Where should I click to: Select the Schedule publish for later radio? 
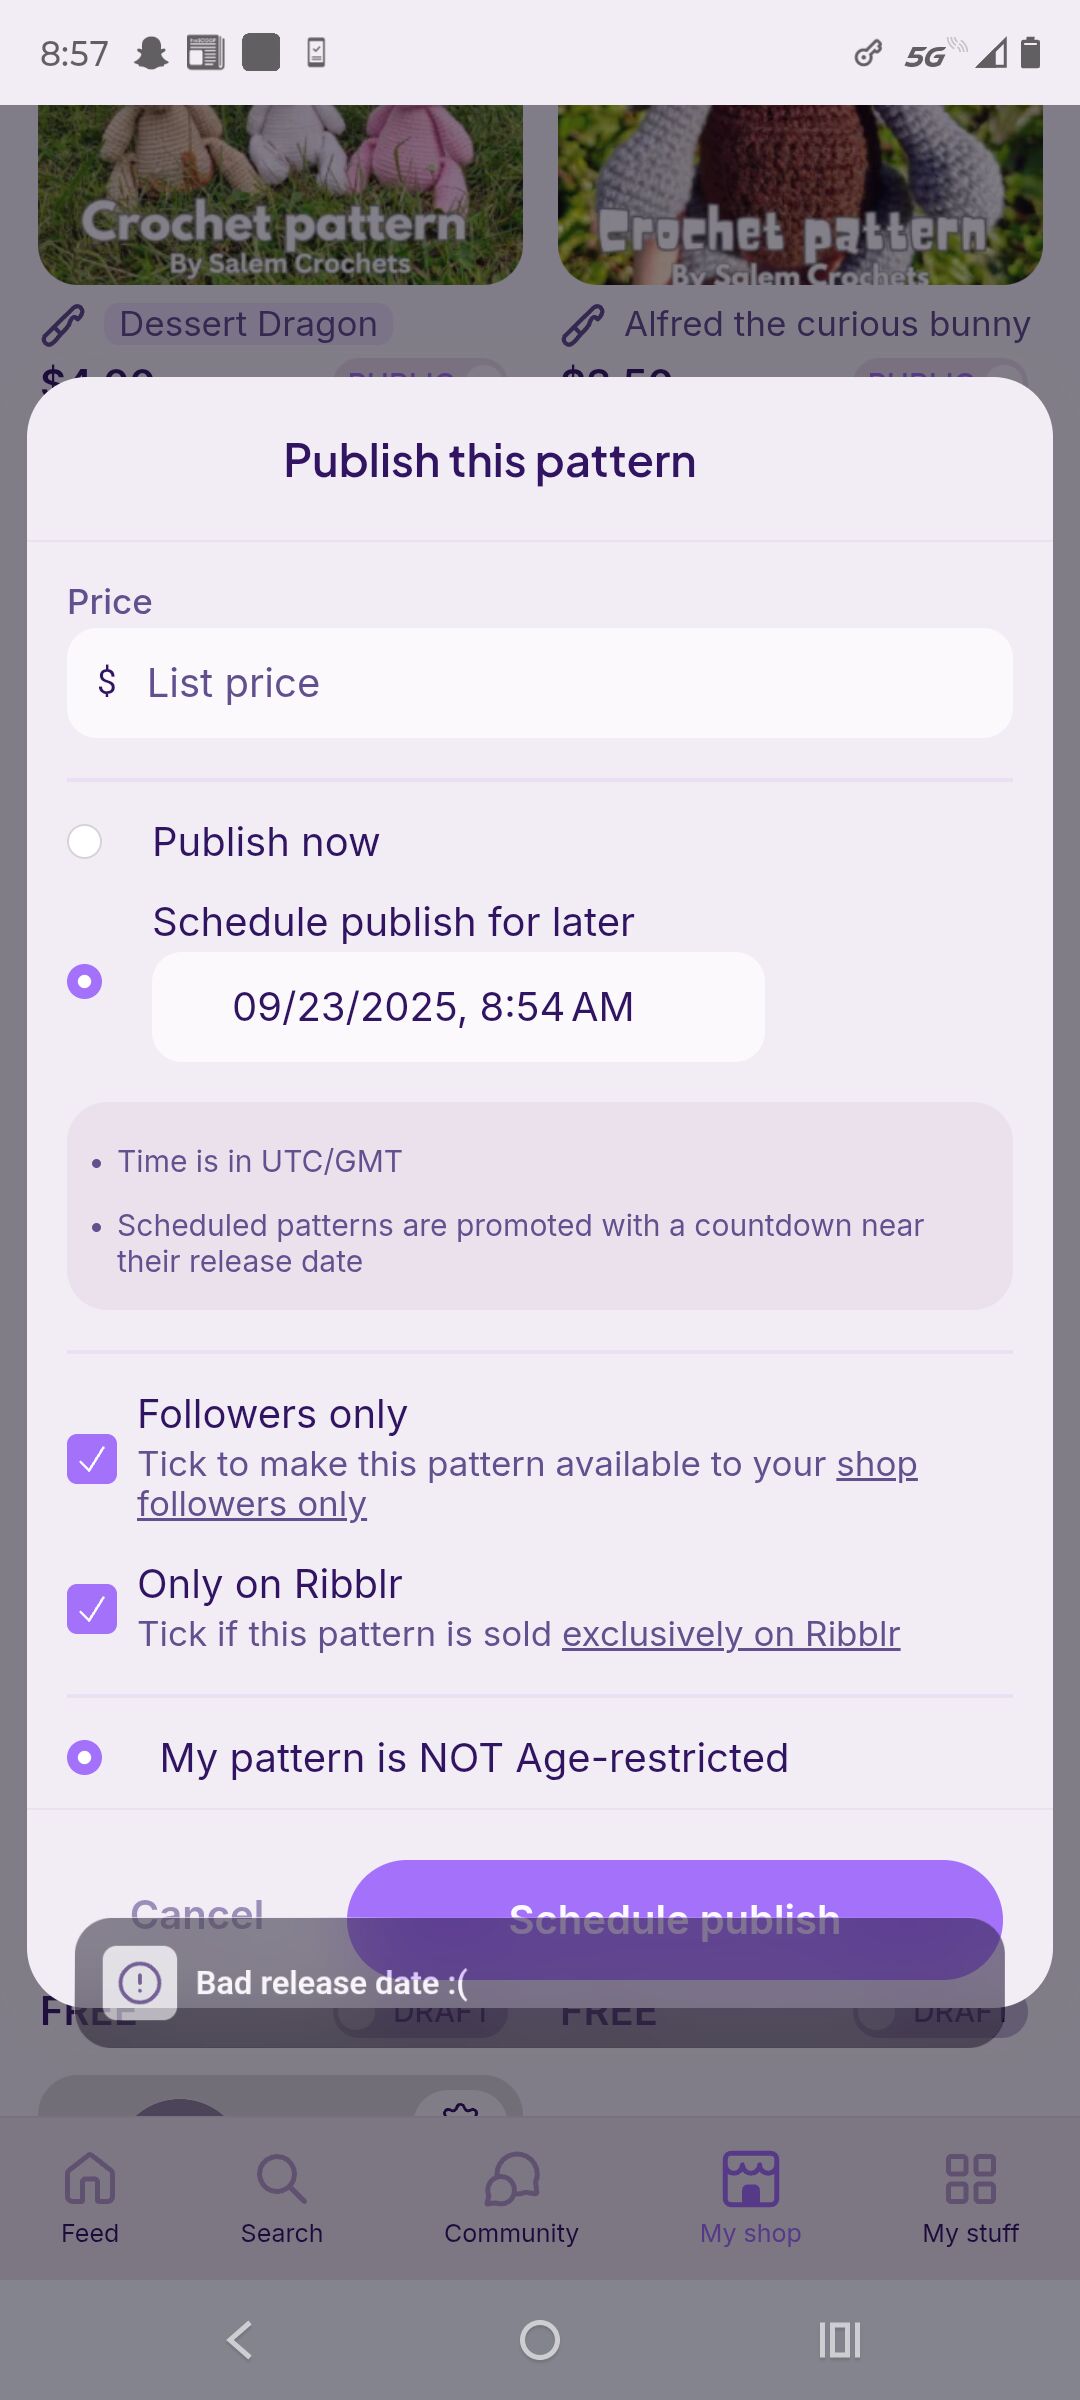point(85,981)
